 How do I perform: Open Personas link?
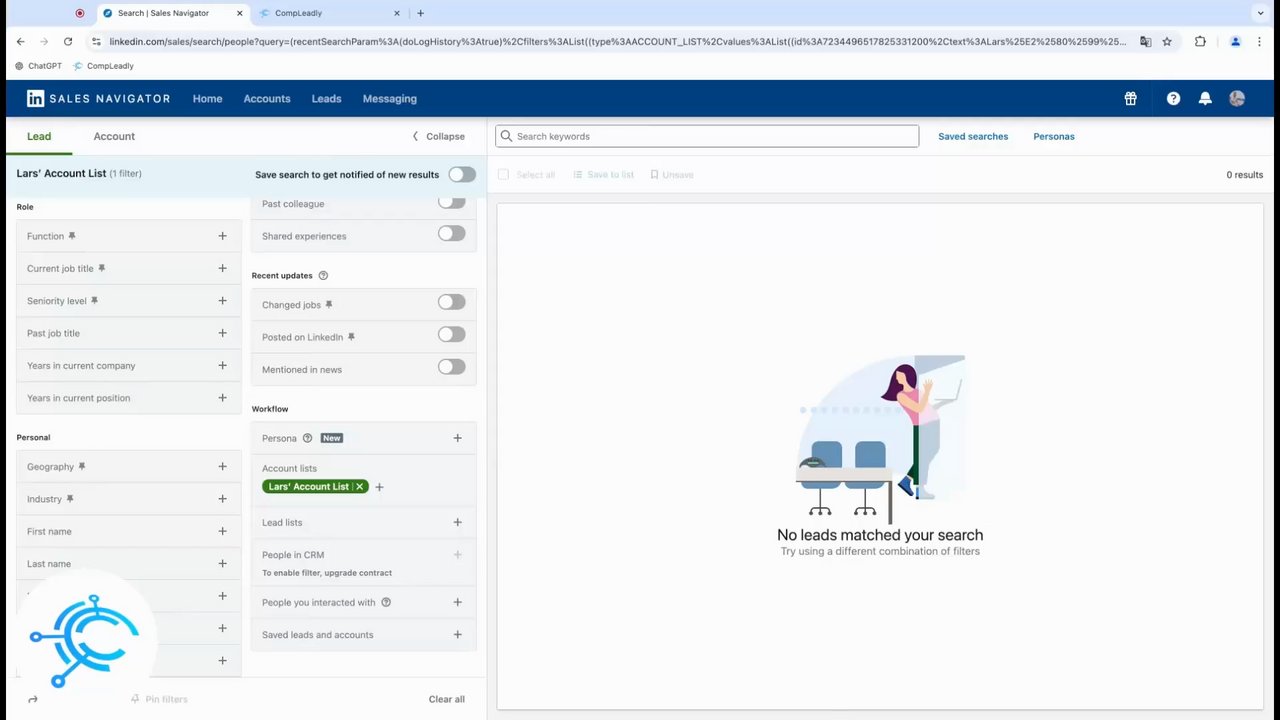click(1054, 136)
